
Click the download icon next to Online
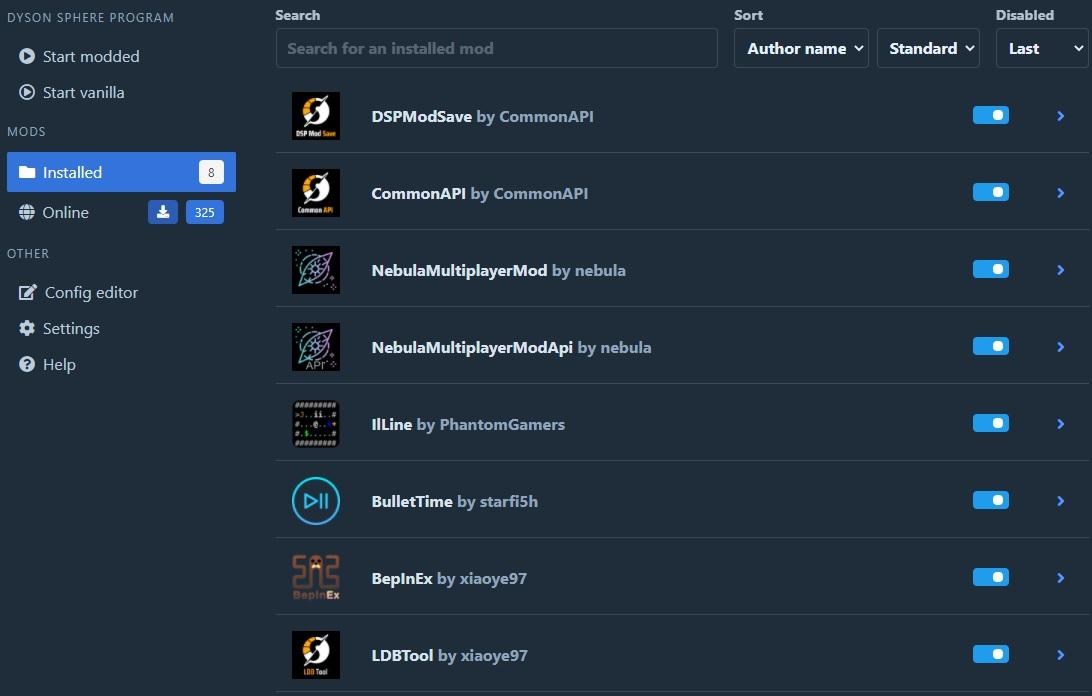point(163,212)
